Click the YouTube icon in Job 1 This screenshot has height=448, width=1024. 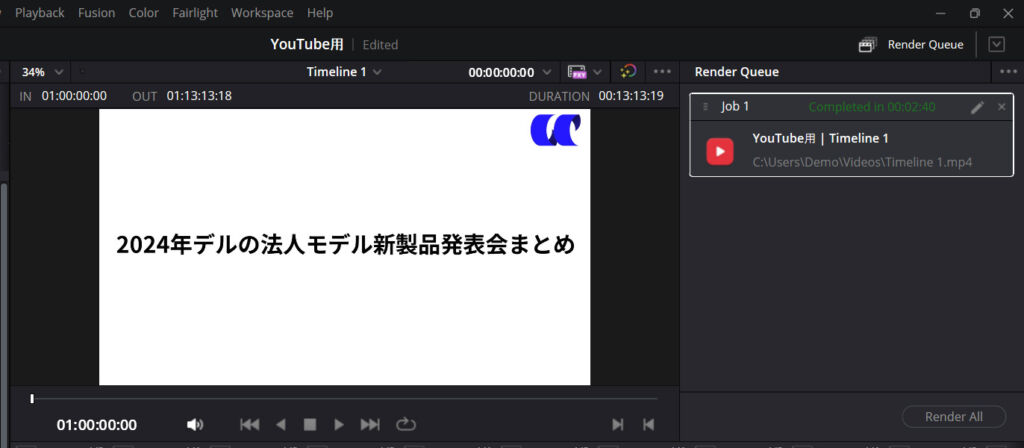click(720, 150)
